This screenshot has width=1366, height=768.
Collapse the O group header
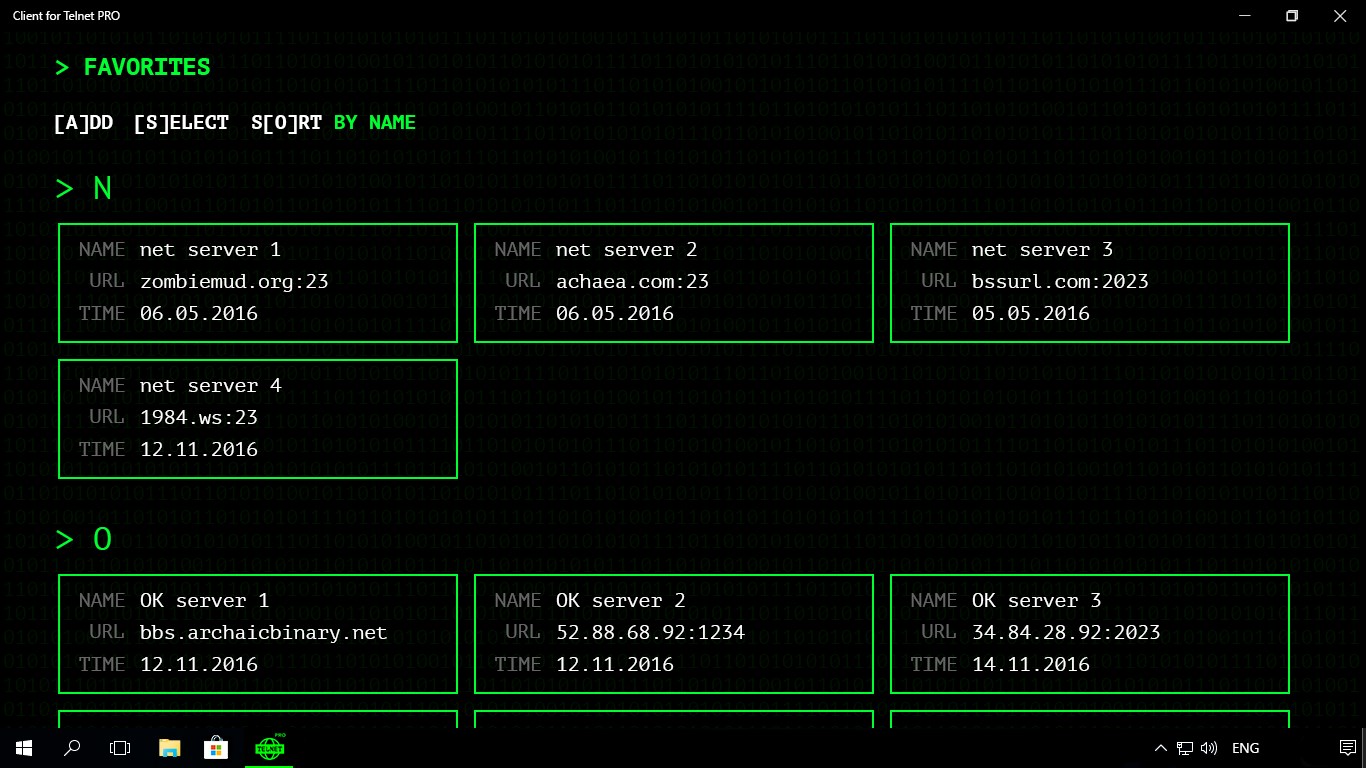click(84, 539)
